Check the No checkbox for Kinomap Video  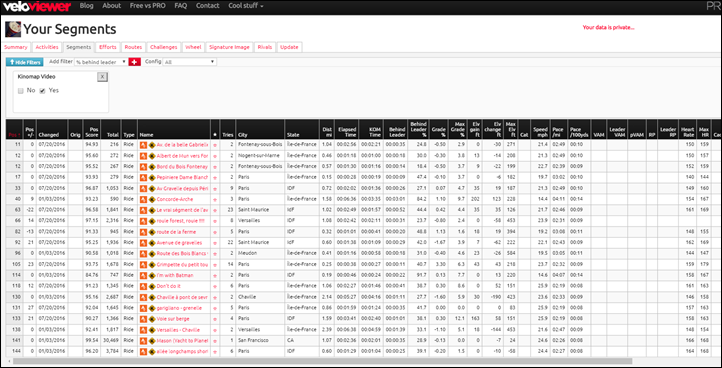[21, 91]
